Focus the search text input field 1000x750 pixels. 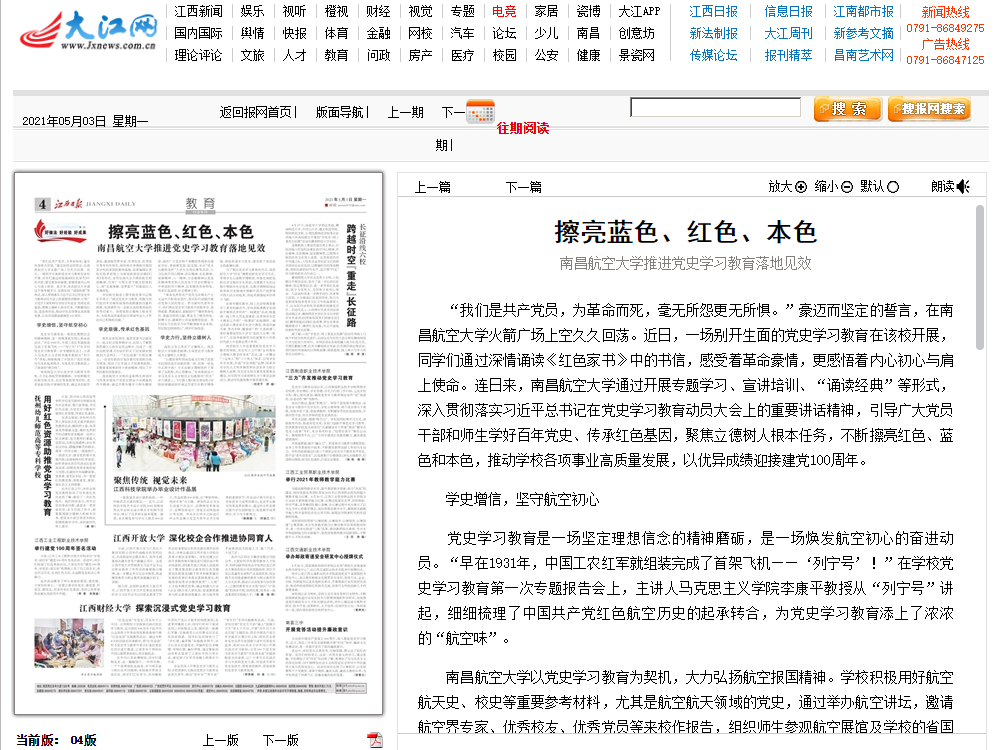(716, 108)
